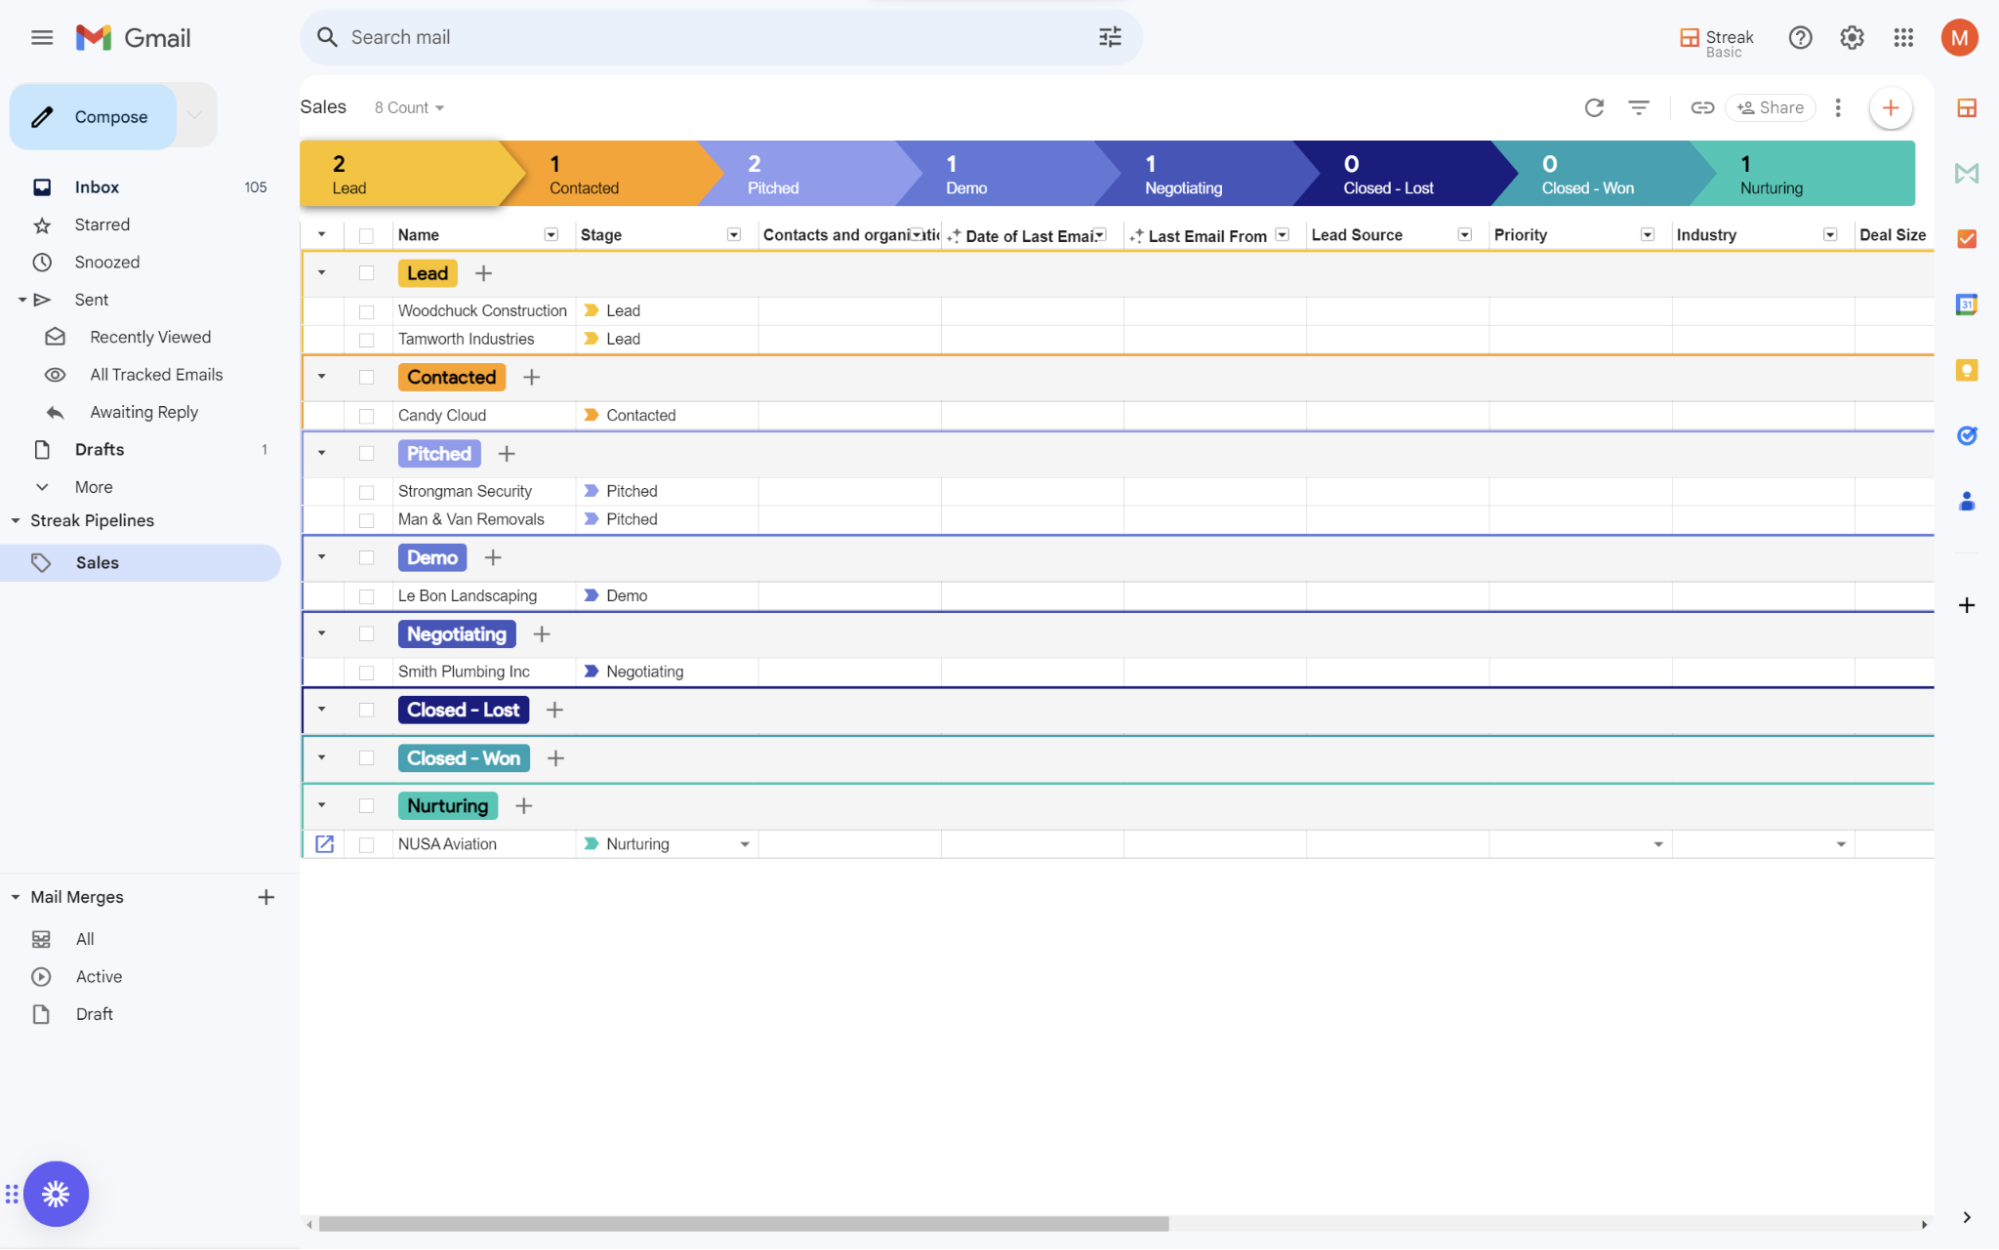Check the select-all checkbox in the header row
1999x1250 pixels.
(366, 234)
